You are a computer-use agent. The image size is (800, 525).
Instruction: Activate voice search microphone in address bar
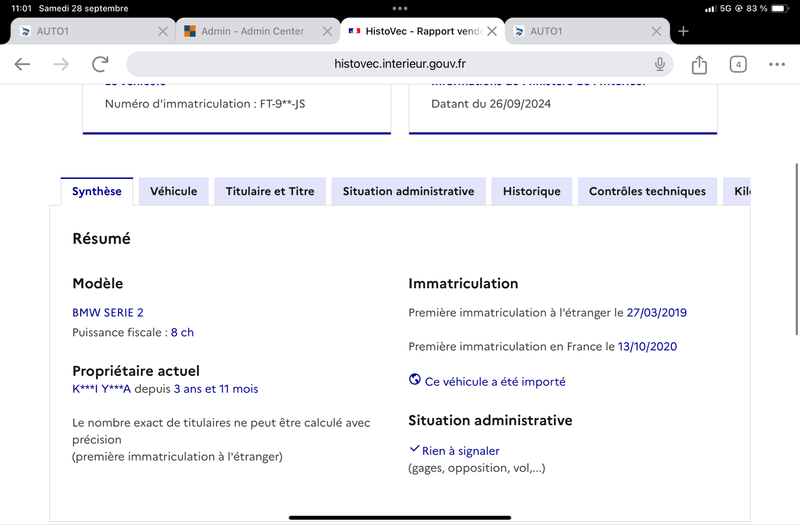point(660,64)
